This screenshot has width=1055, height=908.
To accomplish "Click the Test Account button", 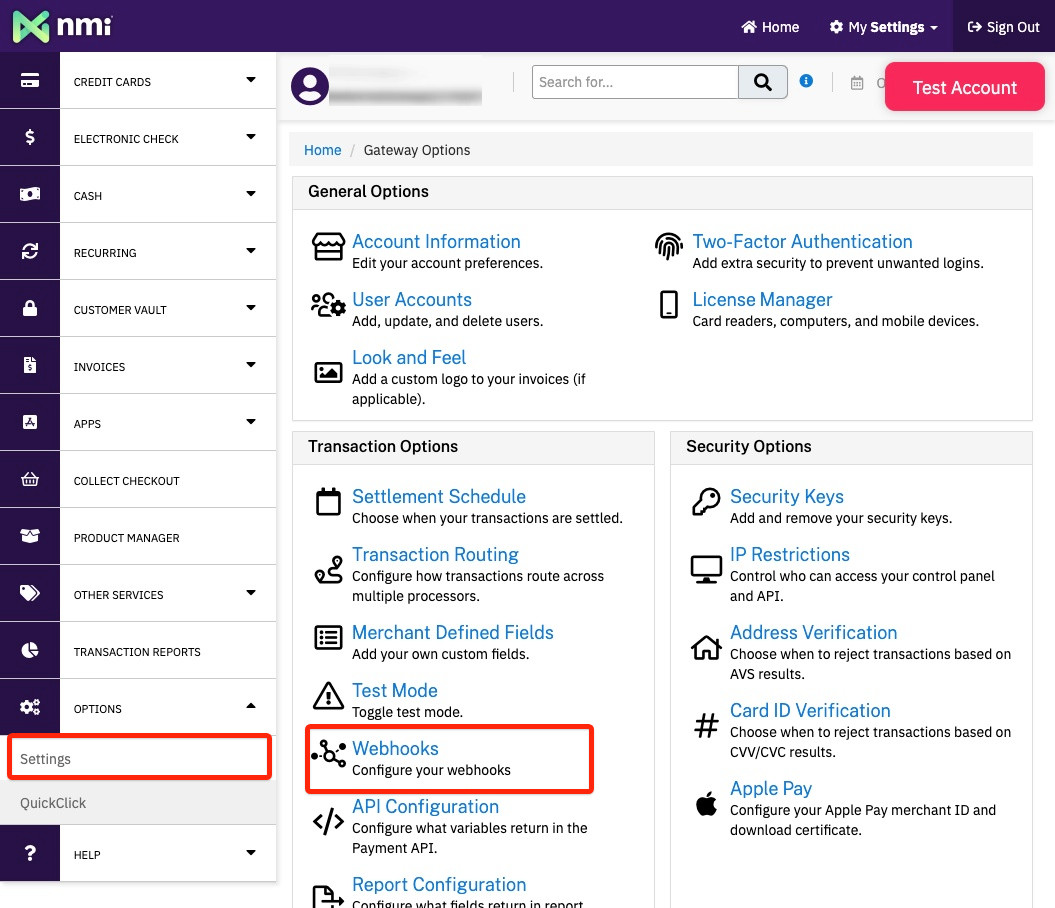I will coord(964,87).
